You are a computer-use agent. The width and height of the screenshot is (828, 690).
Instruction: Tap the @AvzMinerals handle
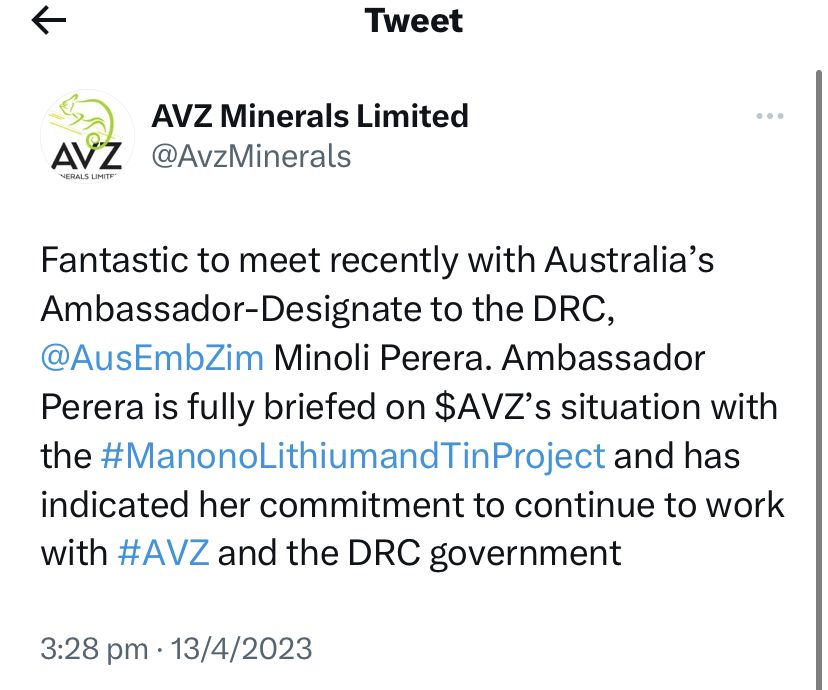pos(251,157)
